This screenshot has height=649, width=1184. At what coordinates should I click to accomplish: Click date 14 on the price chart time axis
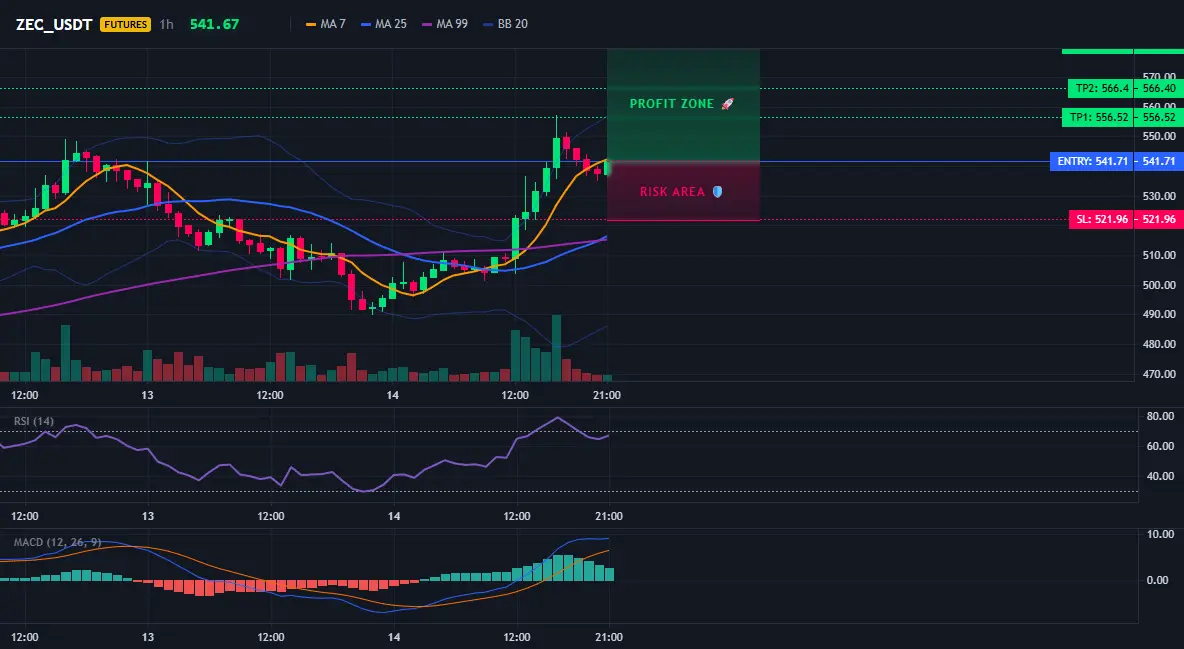393,395
